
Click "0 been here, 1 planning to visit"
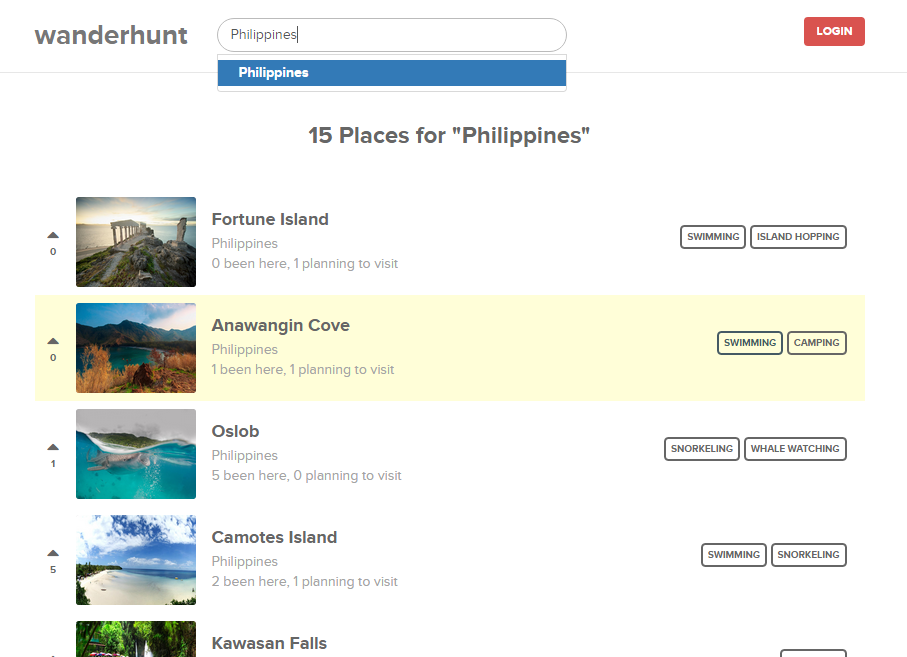click(305, 264)
